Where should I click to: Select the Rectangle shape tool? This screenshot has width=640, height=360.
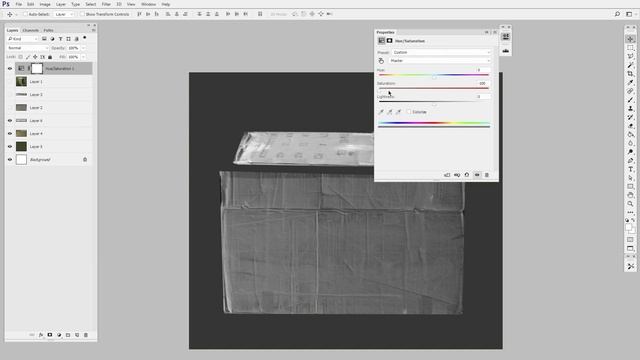pyautogui.click(x=631, y=187)
